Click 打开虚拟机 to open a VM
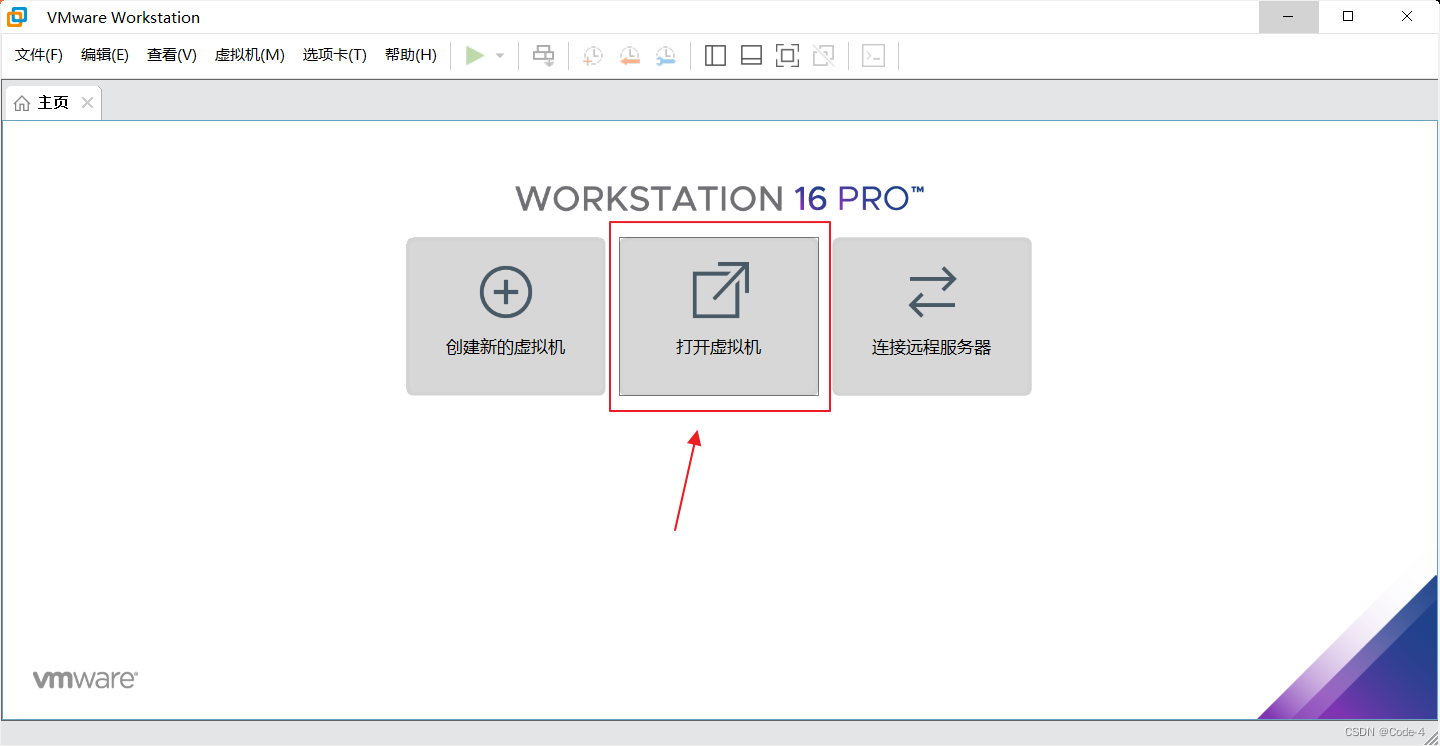The height and width of the screenshot is (746, 1440). tap(719, 316)
